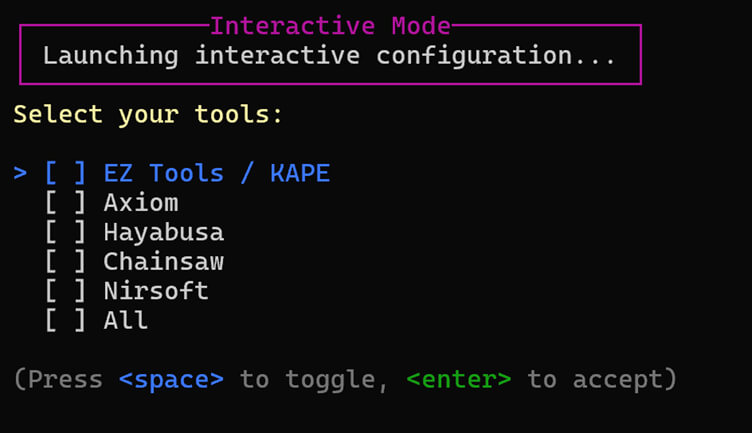The width and height of the screenshot is (752, 433).
Task: Click the All option label
Action: [126, 321]
